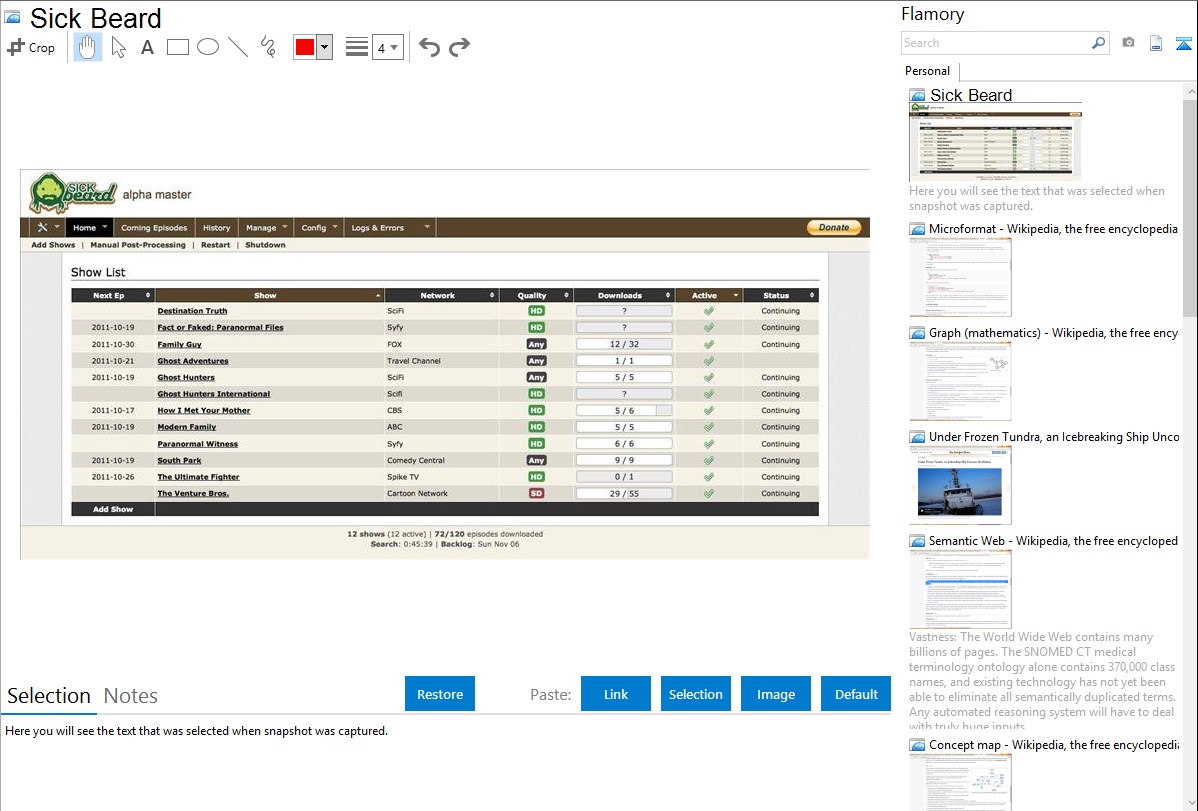The image size is (1198, 811).
Task: Expand the Logs & Errors dropdown
Action: click(x=390, y=228)
